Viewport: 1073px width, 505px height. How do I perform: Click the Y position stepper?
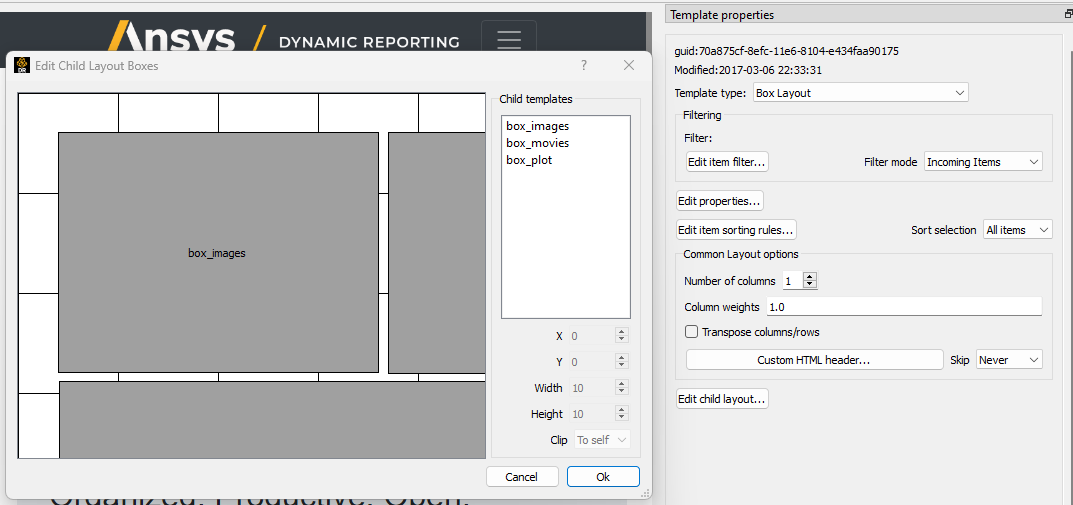(x=621, y=362)
